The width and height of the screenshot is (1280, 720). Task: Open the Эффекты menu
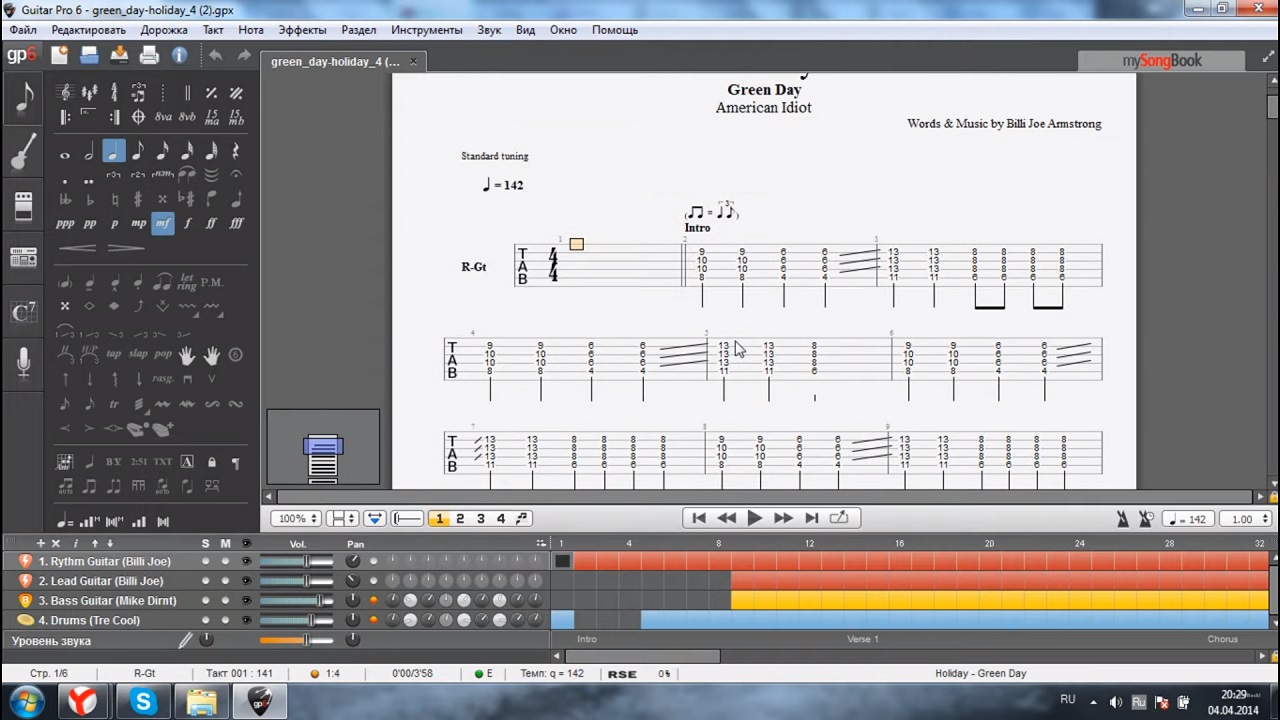[x=302, y=30]
